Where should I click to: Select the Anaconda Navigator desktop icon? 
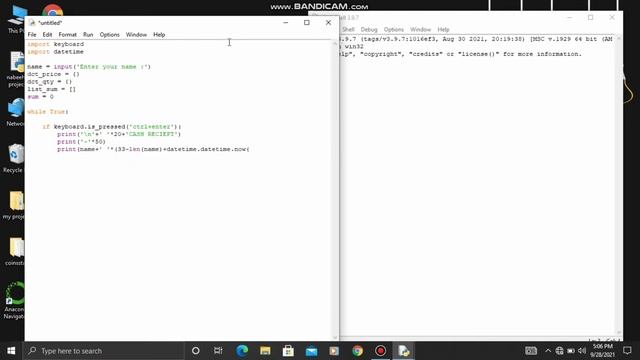point(15,300)
